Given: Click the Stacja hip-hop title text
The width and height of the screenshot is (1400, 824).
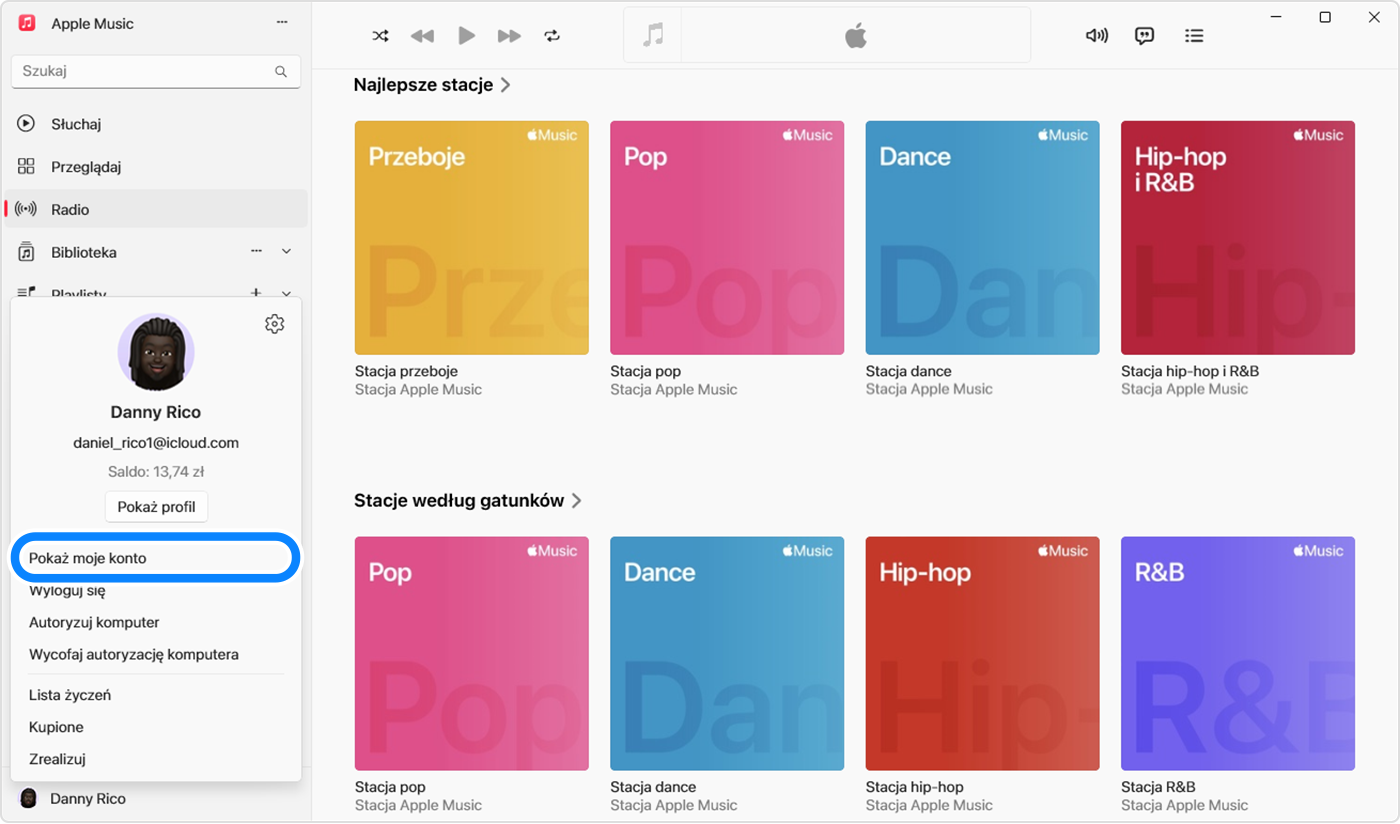Looking at the screenshot, I should pyautogui.click(x=915, y=787).
